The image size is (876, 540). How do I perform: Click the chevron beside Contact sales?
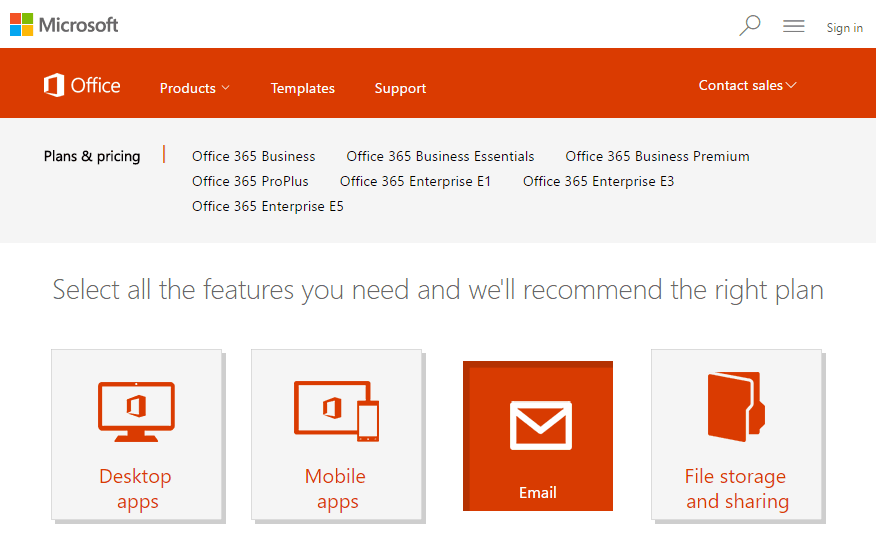coord(791,85)
